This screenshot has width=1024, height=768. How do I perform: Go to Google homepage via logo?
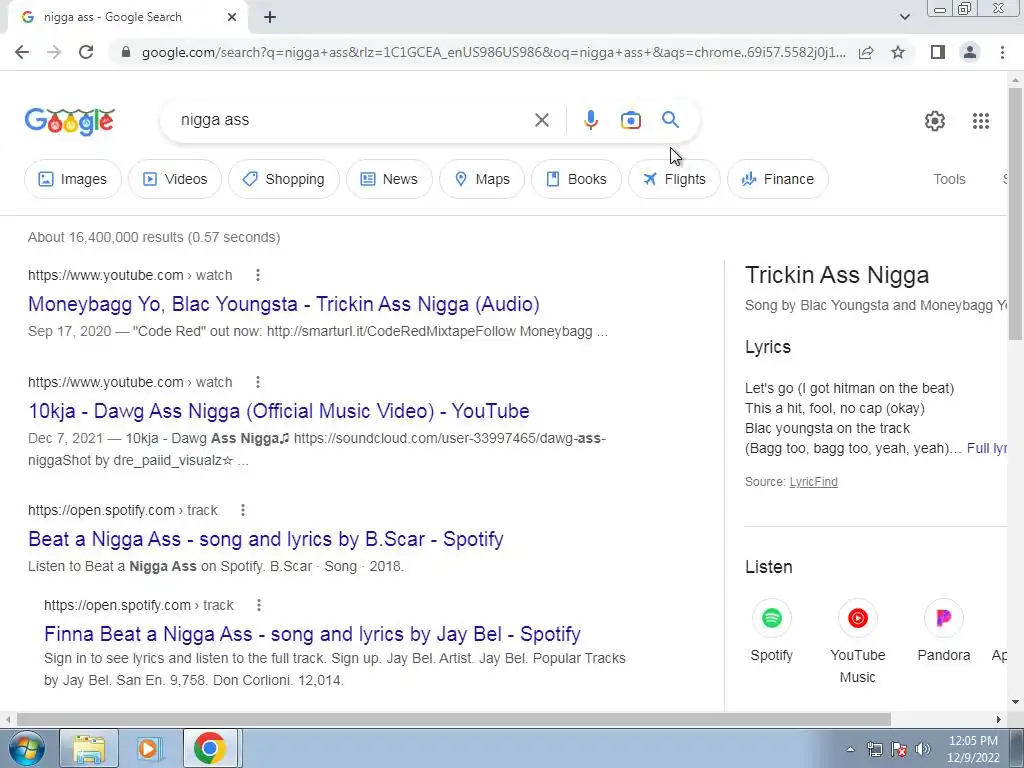(x=70, y=121)
